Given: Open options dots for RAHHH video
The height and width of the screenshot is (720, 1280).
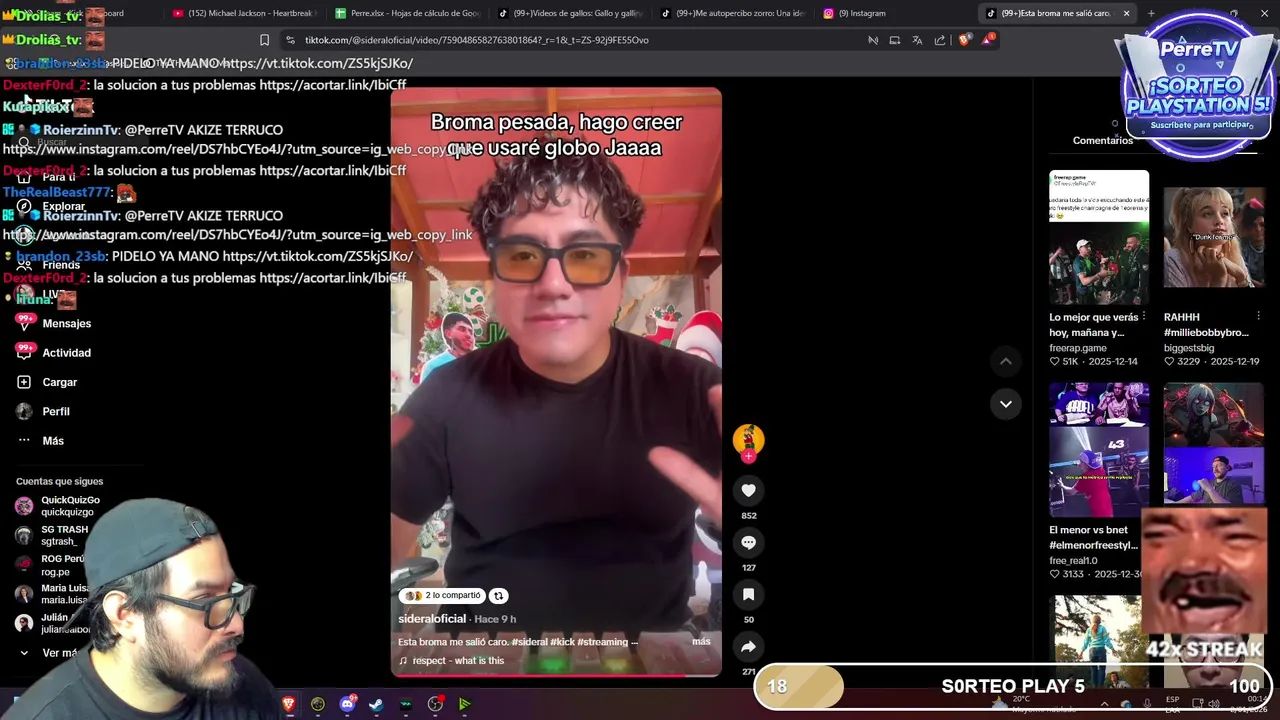Looking at the screenshot, I should pos(1258,317).
